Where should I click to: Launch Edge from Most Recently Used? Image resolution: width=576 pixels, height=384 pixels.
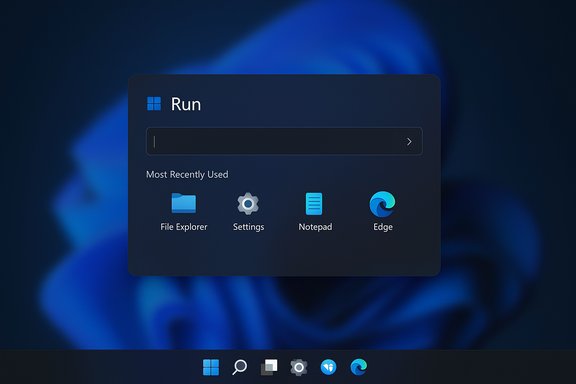point(383,212)
